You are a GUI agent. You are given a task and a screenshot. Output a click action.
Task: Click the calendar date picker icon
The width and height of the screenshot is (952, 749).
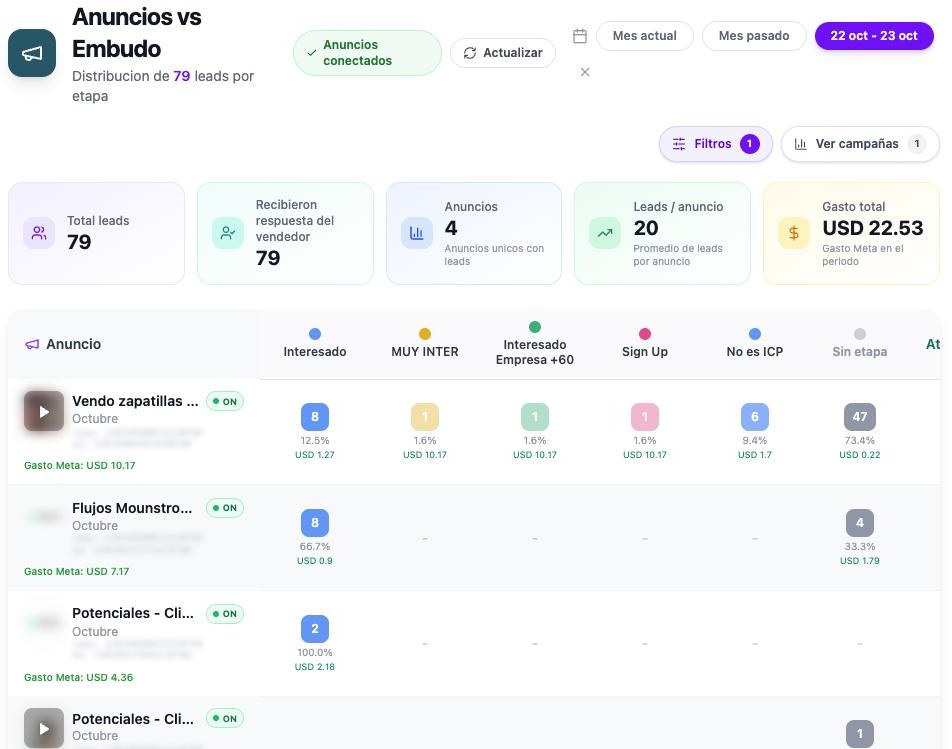click(580, 36)
